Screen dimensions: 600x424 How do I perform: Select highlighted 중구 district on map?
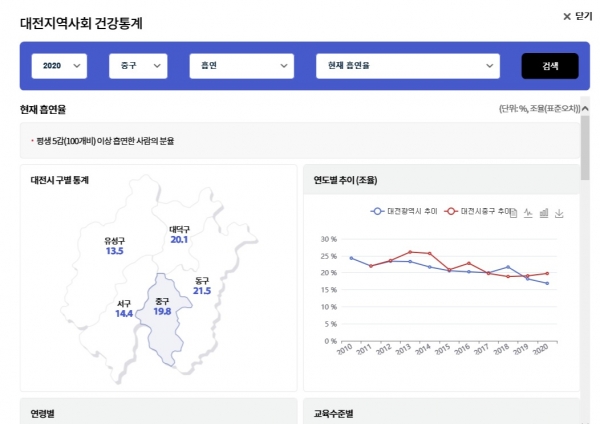pyautogui.click(x=162, y=307)
